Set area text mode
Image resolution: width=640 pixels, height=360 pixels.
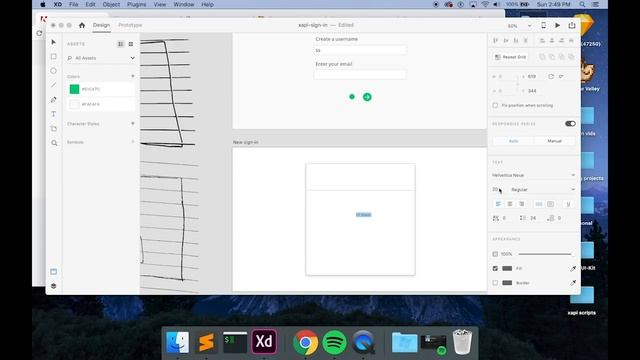pyautogui.click(x=550, y=204)
